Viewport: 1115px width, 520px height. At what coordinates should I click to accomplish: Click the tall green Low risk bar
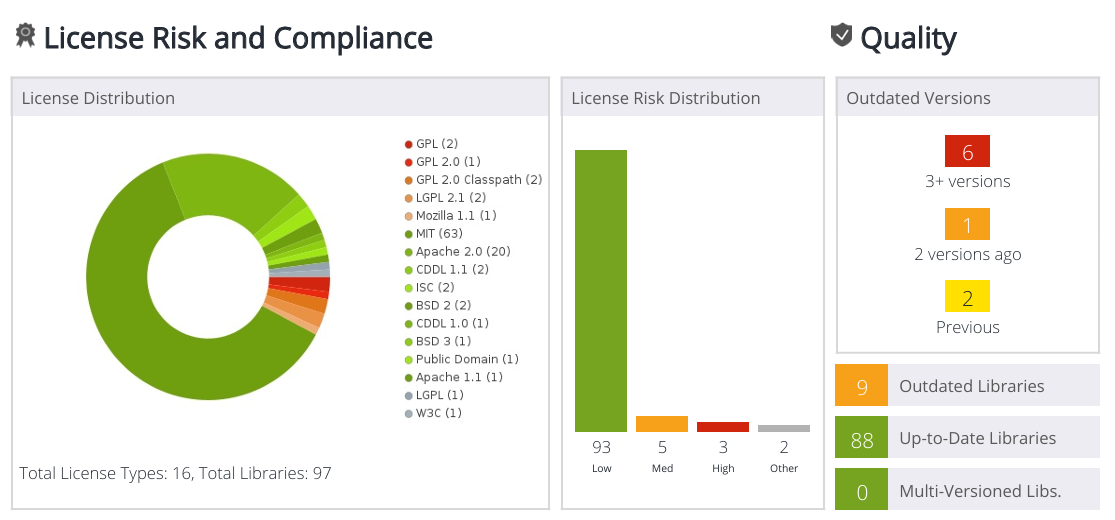pyautogui.click(x=601, y=290)
